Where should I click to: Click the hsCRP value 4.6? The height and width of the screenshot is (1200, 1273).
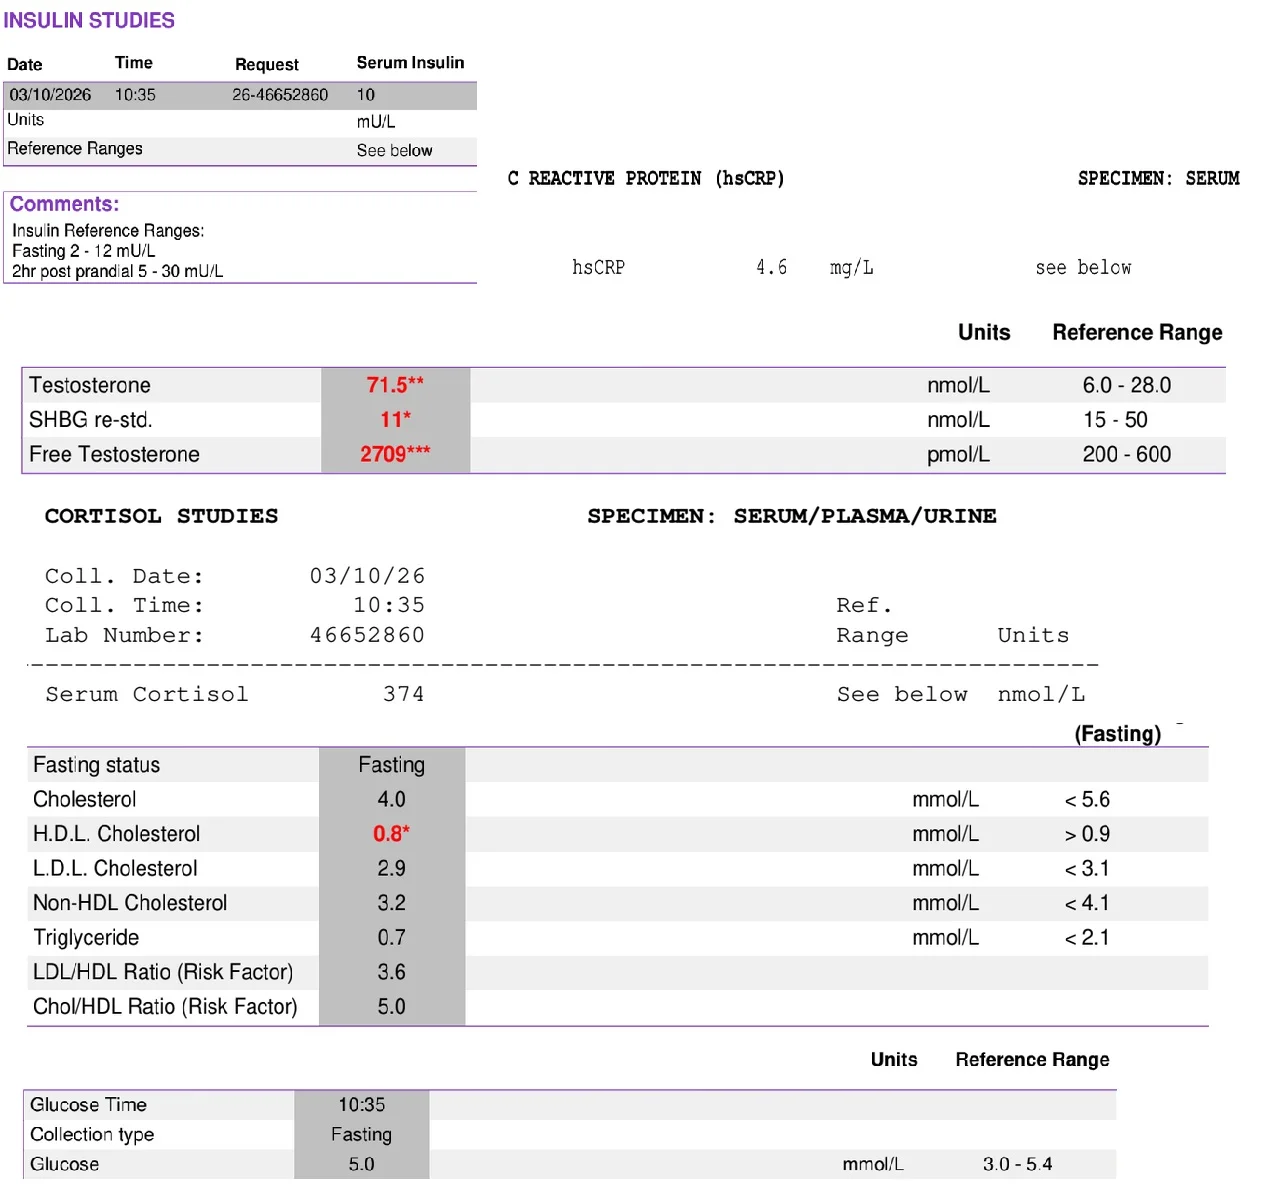[x=771, y=267]
